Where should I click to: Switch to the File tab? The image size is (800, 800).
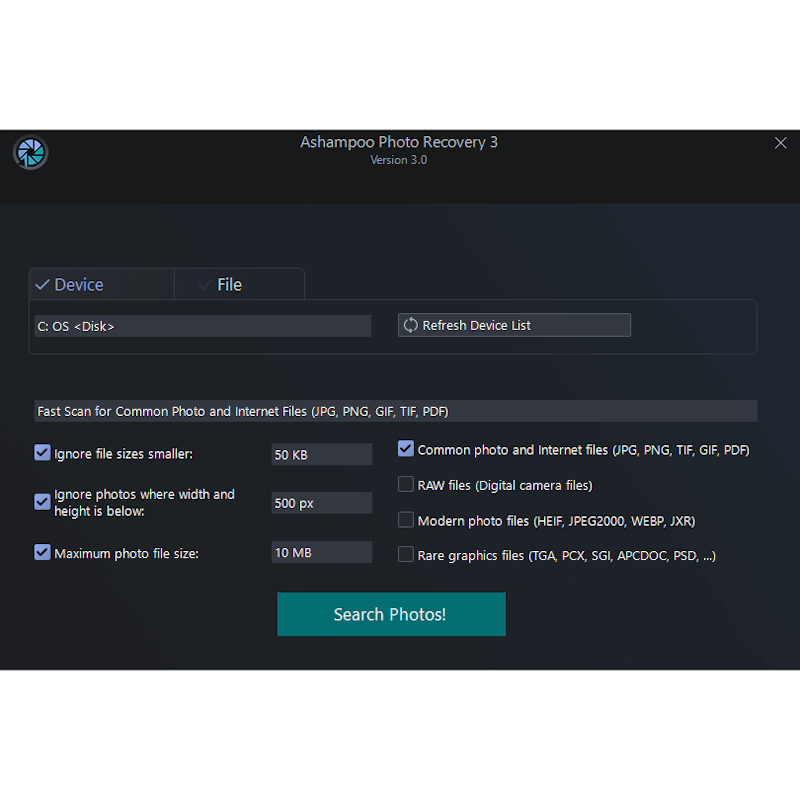click(x=240, y=285)
